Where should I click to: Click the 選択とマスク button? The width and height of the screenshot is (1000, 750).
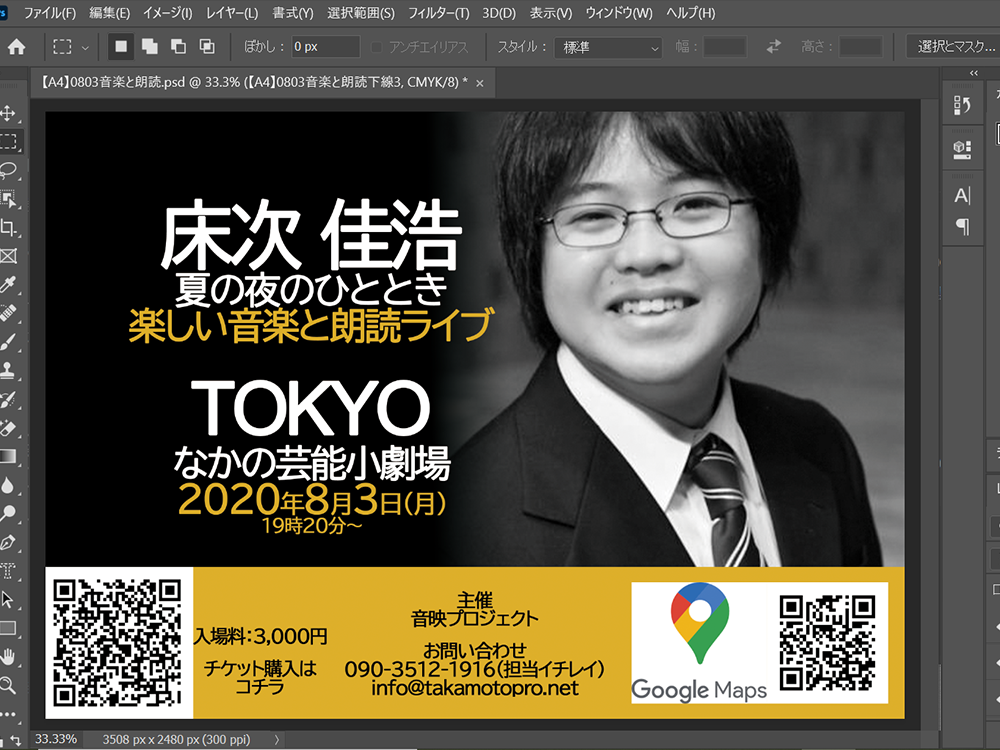(955, 47)
